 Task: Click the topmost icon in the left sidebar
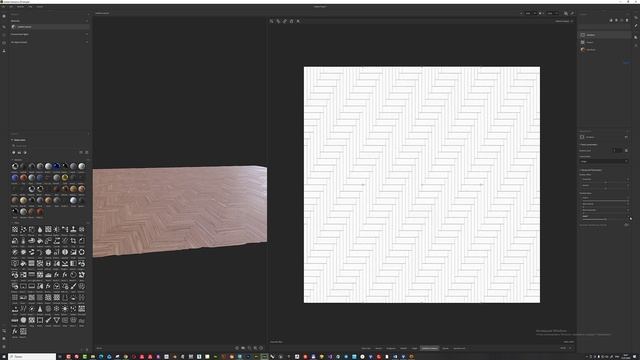[x=4, y=16]
